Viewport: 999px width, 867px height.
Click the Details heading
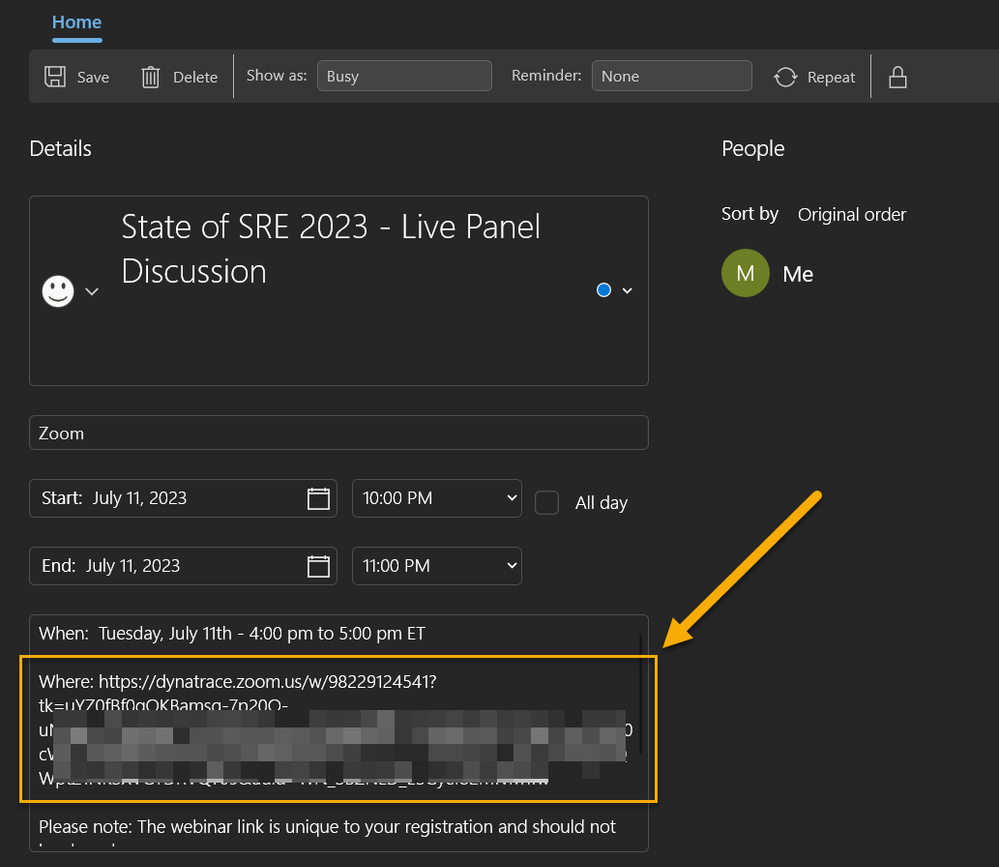61,148
